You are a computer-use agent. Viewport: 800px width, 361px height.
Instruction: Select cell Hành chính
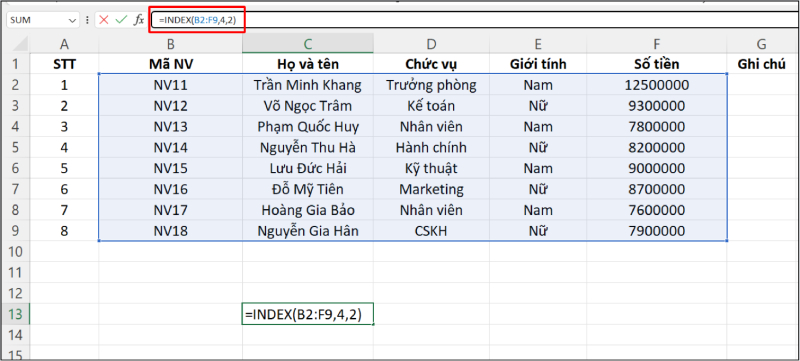(431, 147)
